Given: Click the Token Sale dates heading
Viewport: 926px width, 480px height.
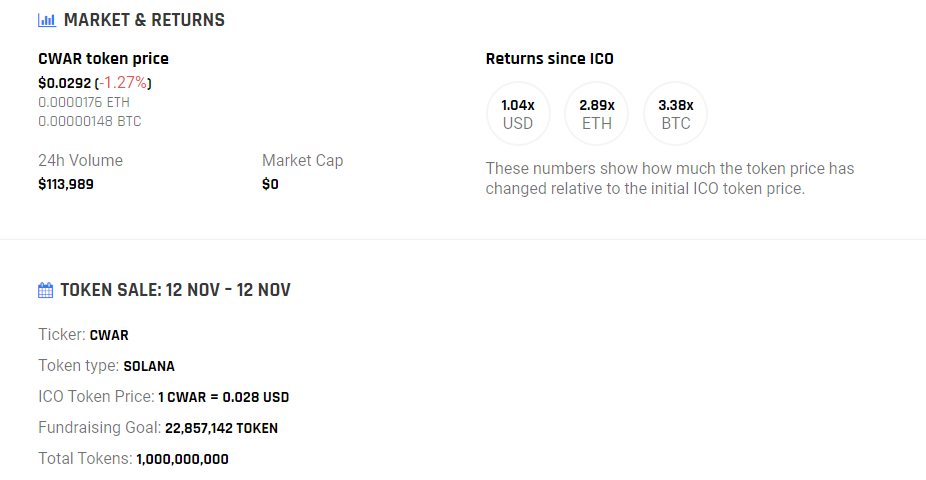Looking at the screenshot, I should [175, 290].
